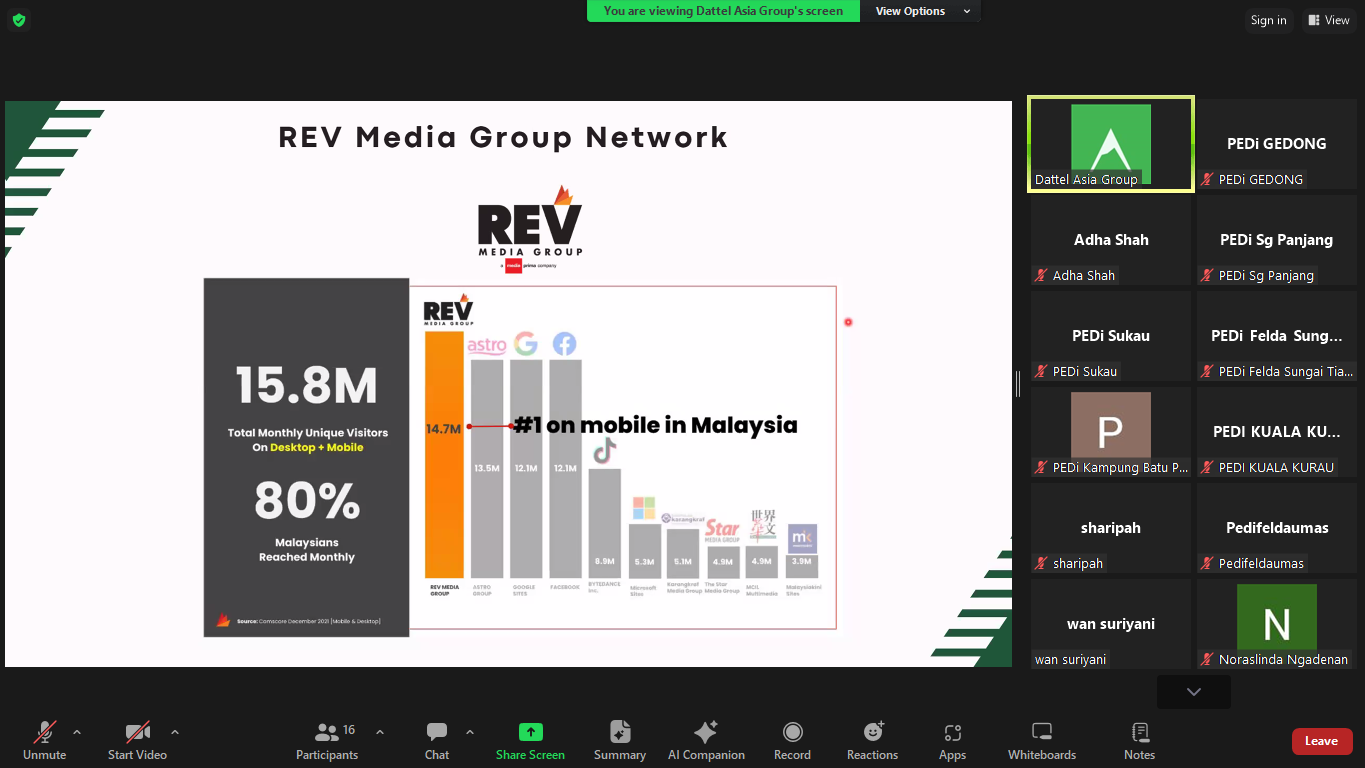Click muted mic icon on Adha Shah label
This screenshot has height=768, width=1365.
pos(1042,276)
